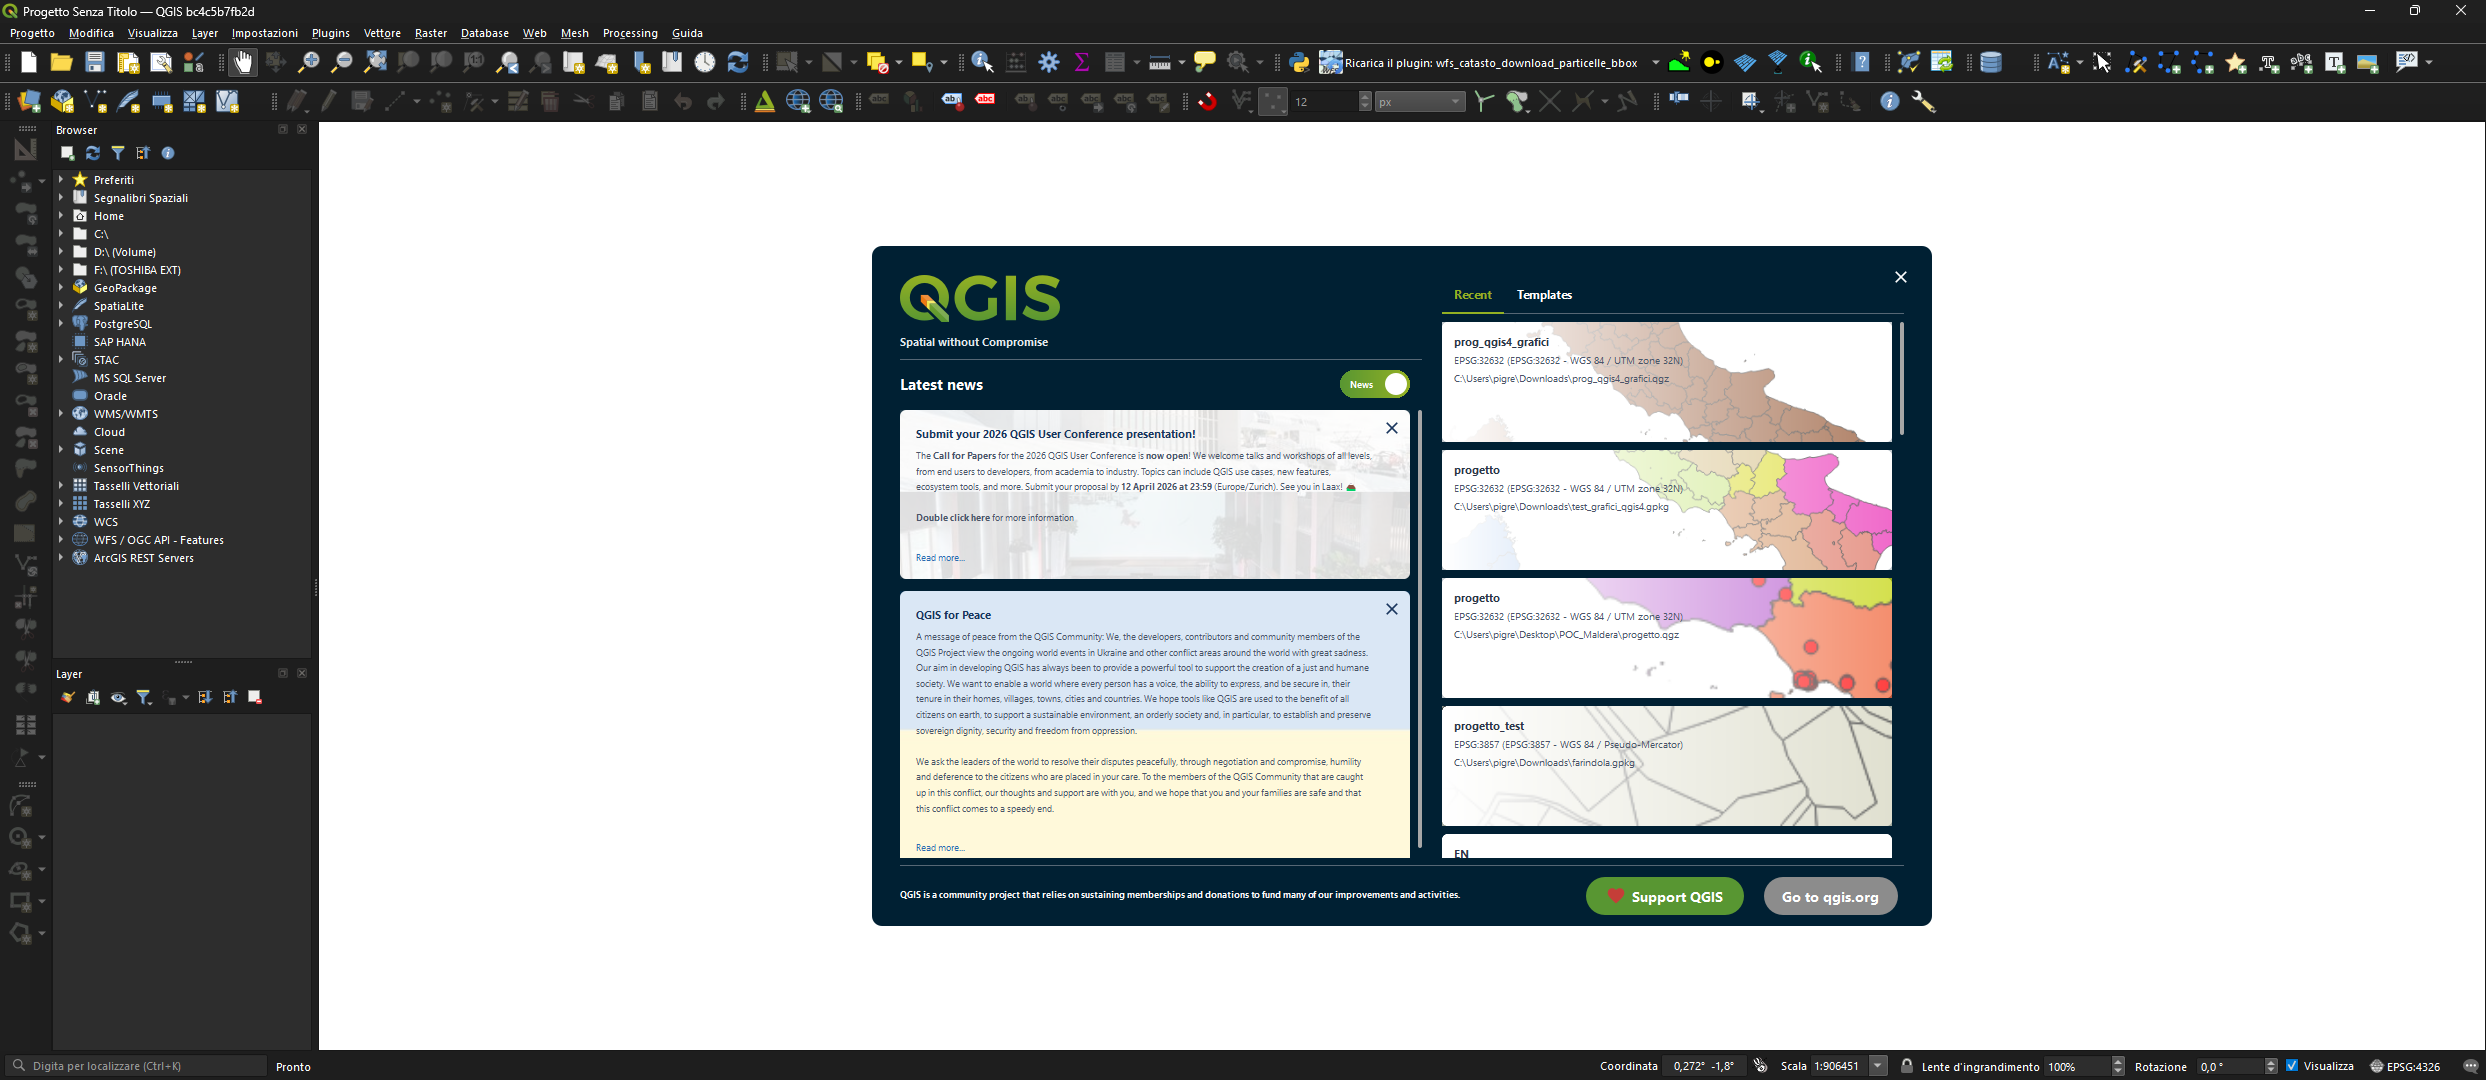This screenshot has width=2486, height=1080.
Task: Open the Python console icon
Action: click(1299, 63)
